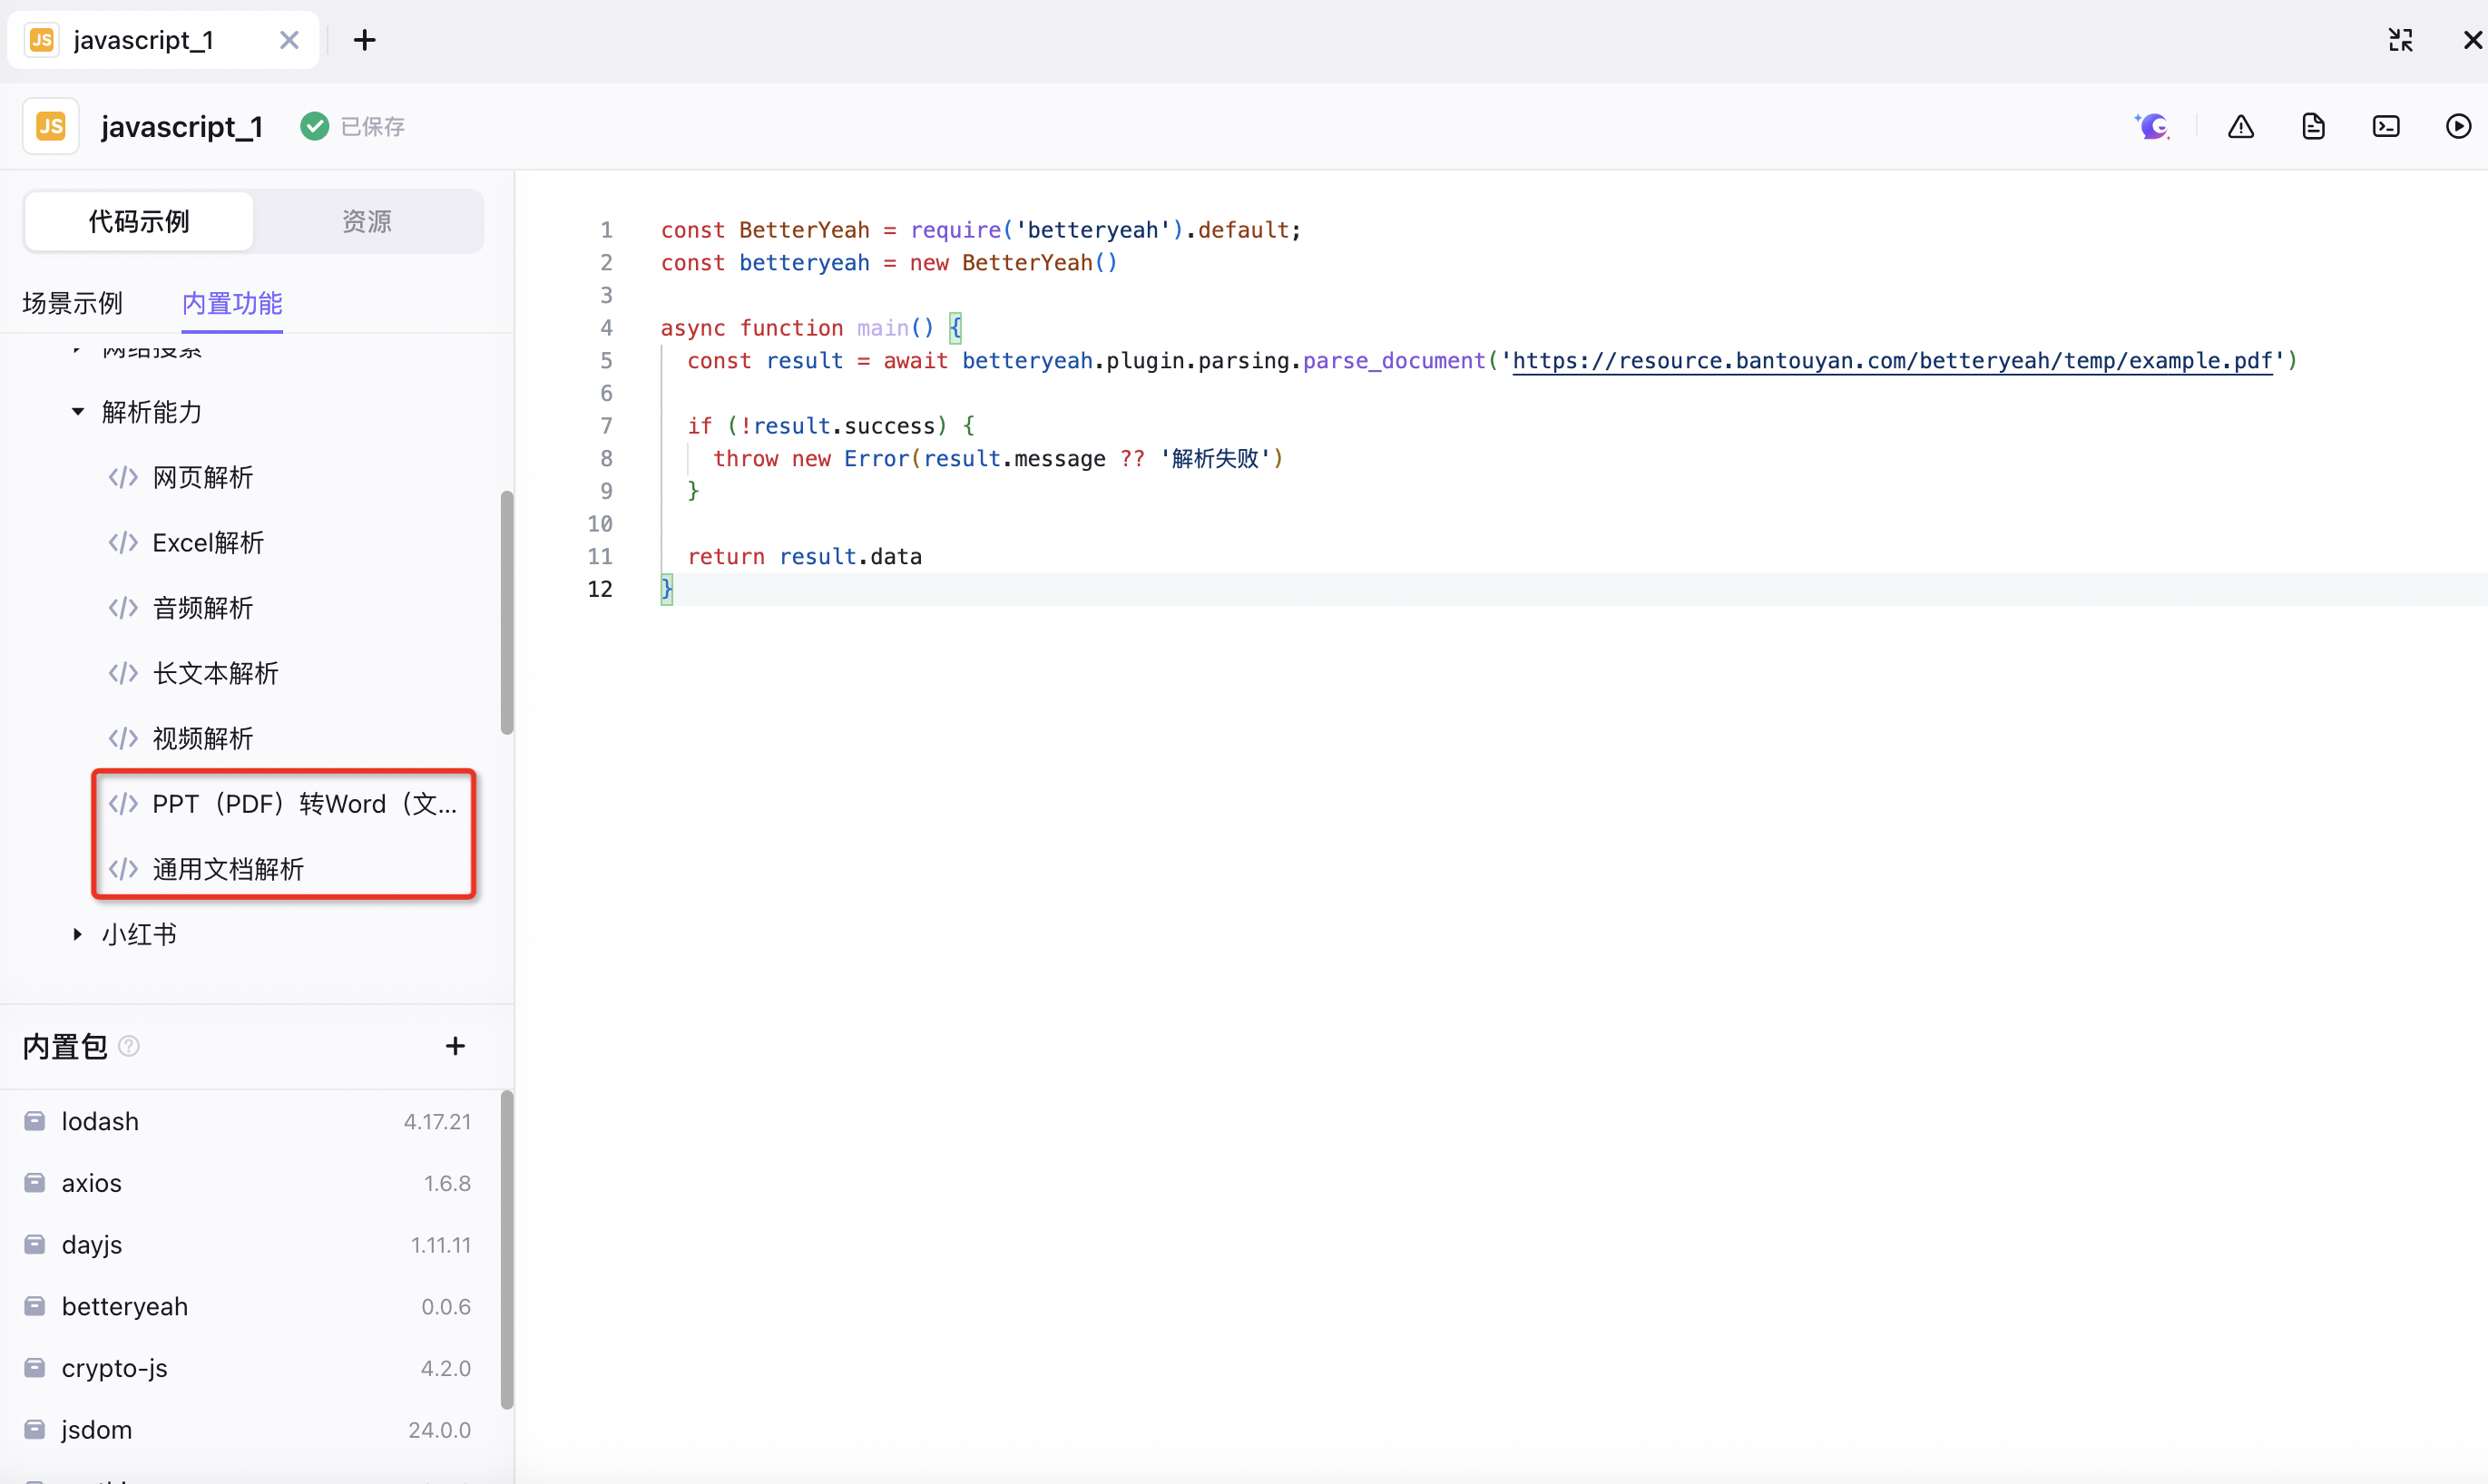
Task: Click the javascript_1 file title
Action: pos(182,126)
